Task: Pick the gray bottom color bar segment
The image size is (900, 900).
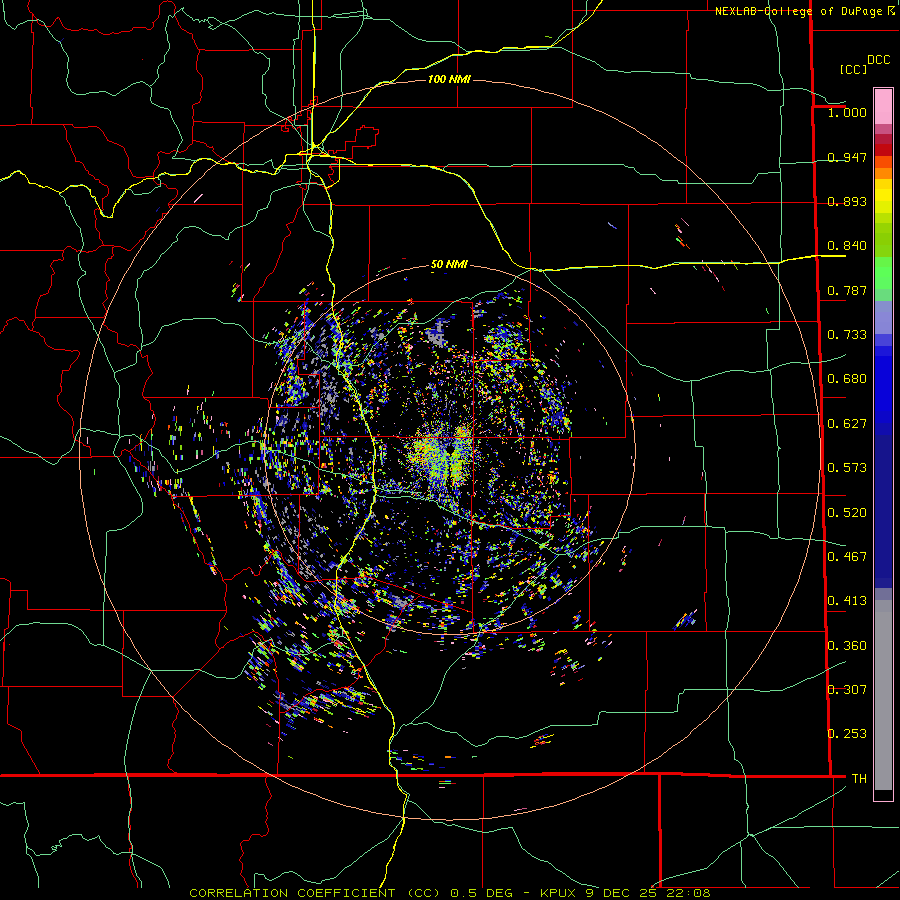Action: coord(883,695)
